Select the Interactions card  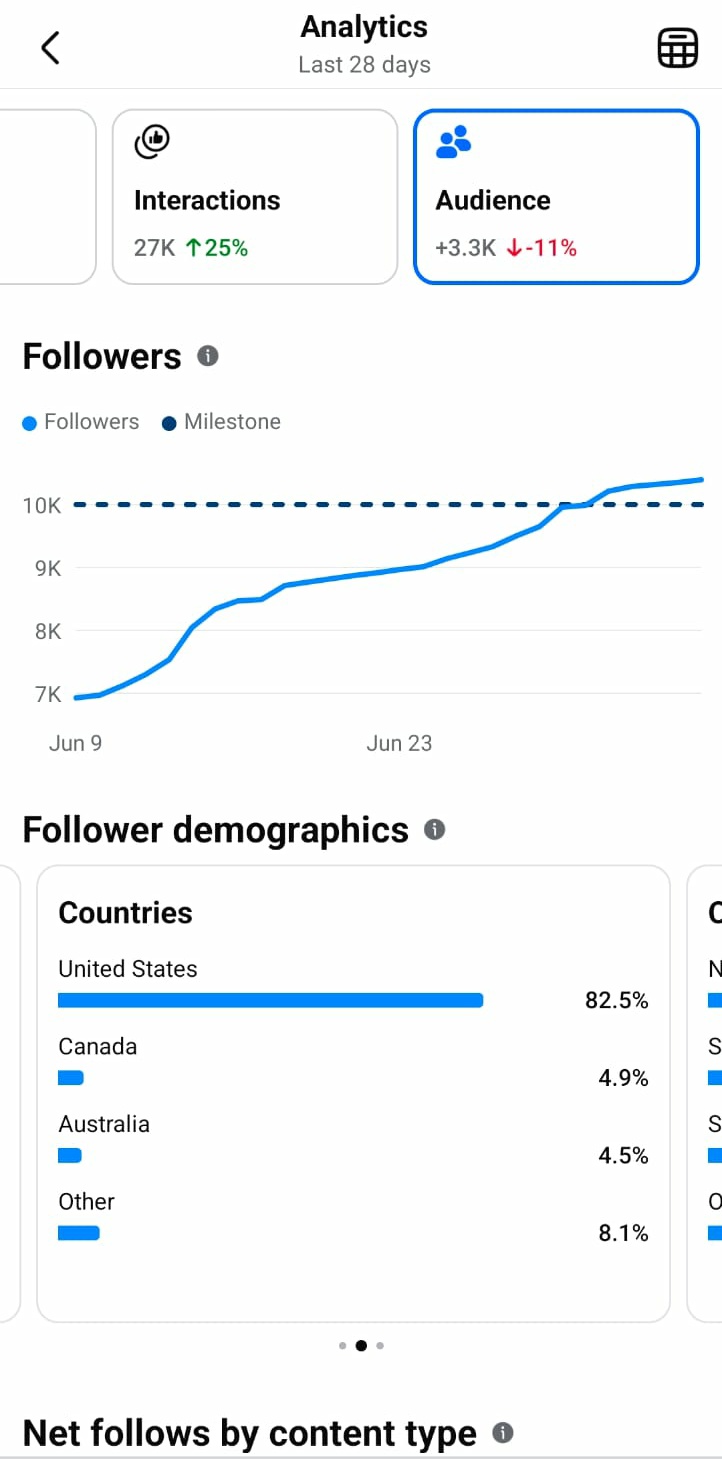254,197
